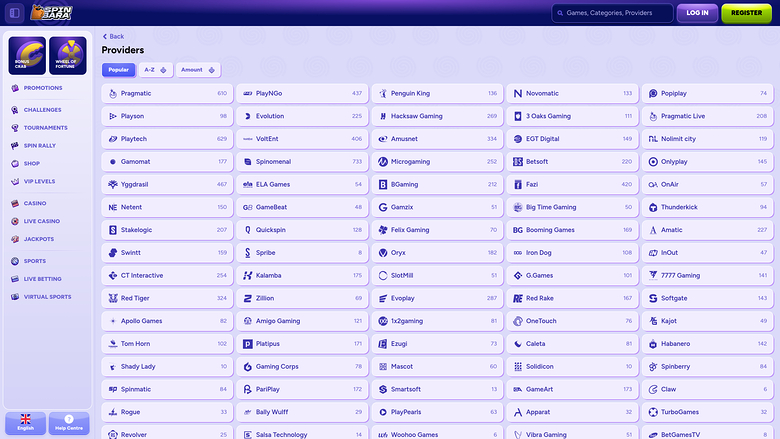The height and width of the screenshot is (439, 780).
Task: Open the Bonus Crab game tile
Action: [27, 55]
